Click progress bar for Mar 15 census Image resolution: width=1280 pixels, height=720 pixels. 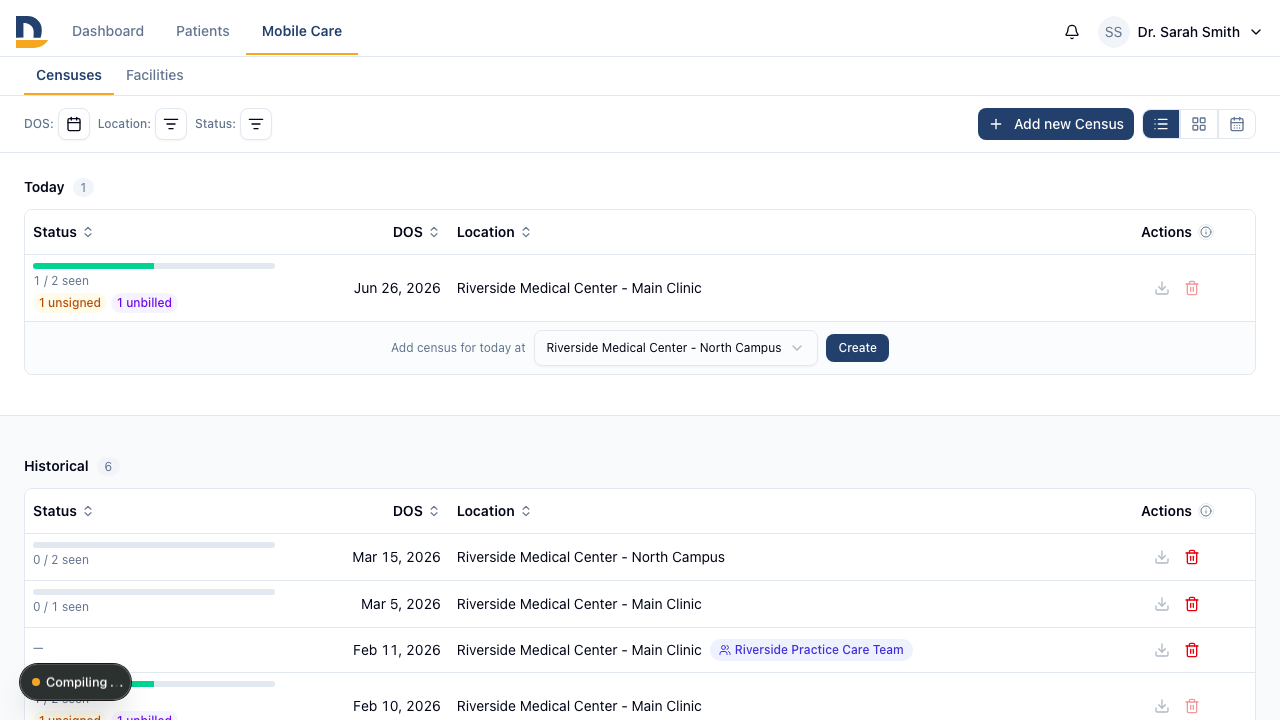pos(154,545)
